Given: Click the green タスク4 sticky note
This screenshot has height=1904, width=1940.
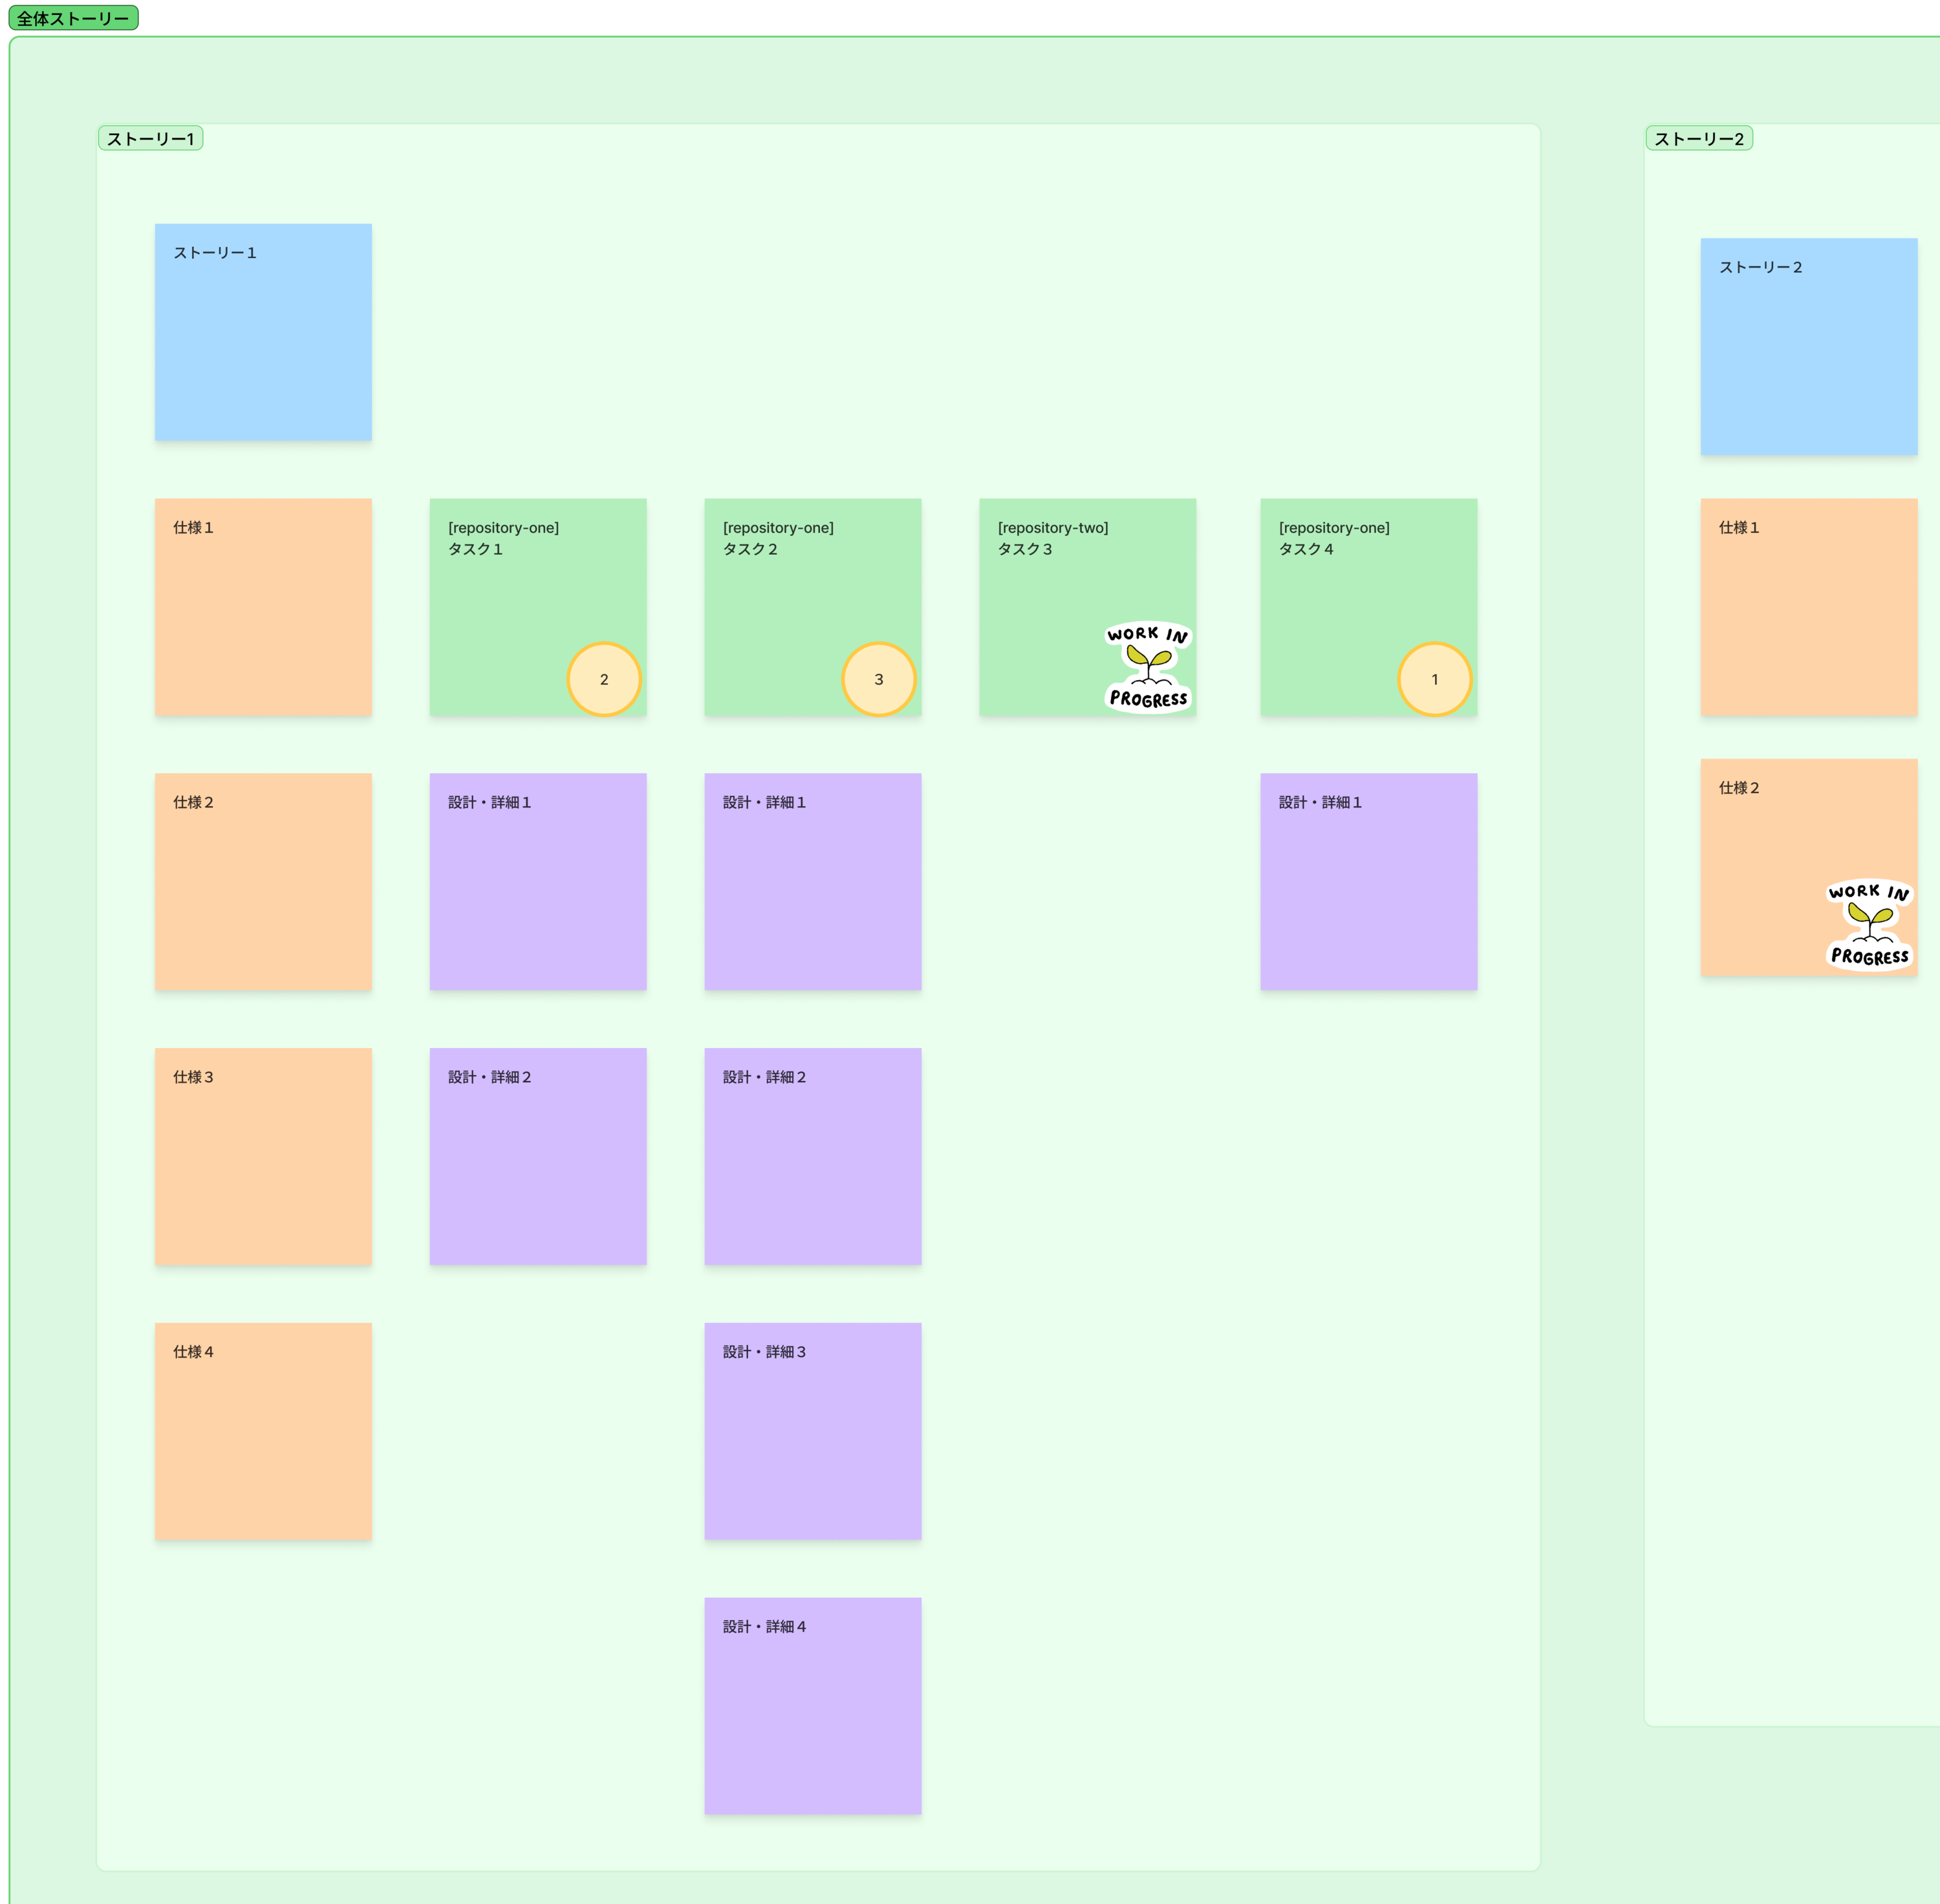Looking at the screenshot, I should click(1369, 607).
